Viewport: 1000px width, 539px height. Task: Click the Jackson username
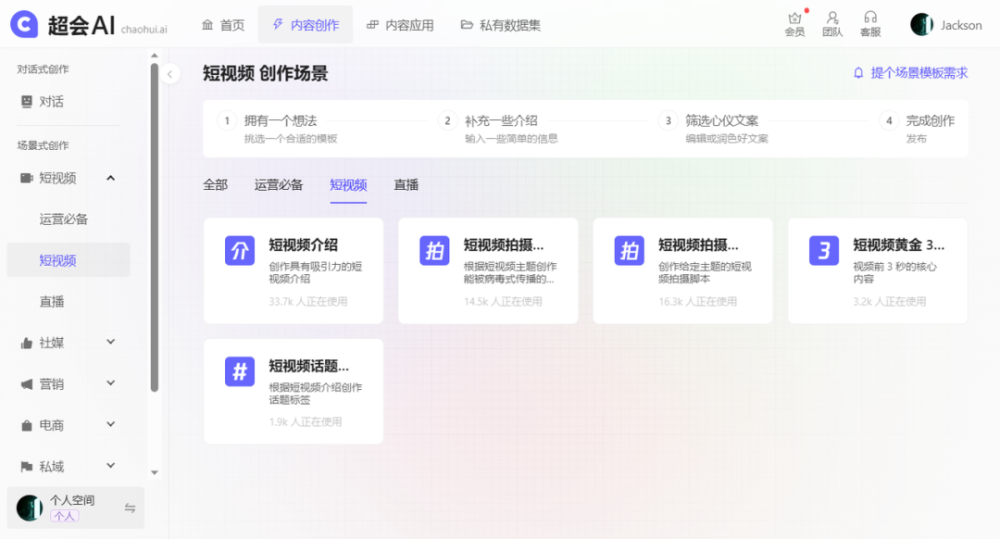[961, 25]
